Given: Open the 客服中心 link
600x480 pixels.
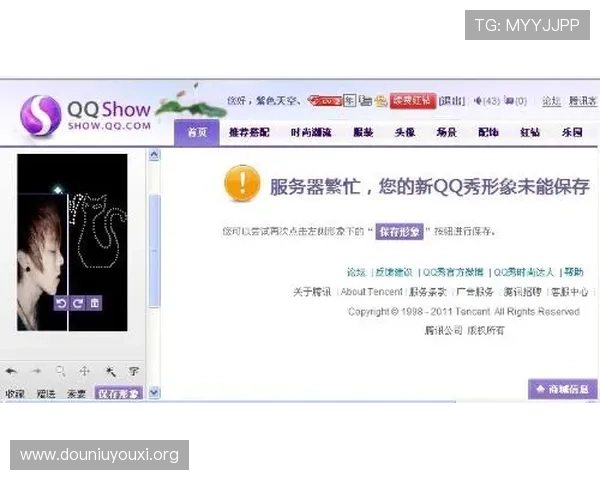Looking at the screenshot, I should 569,292.
